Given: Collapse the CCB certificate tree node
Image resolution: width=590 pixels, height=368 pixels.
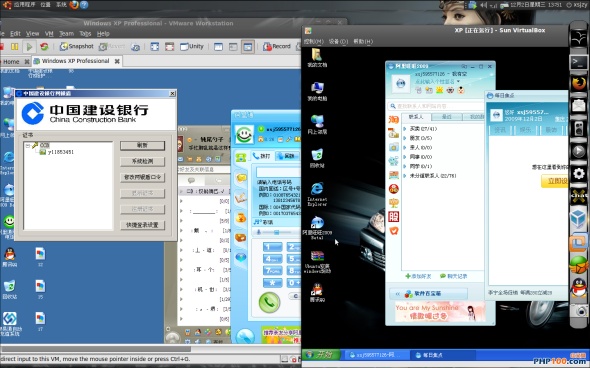Looking at the screenshot, I should [27, 145].
